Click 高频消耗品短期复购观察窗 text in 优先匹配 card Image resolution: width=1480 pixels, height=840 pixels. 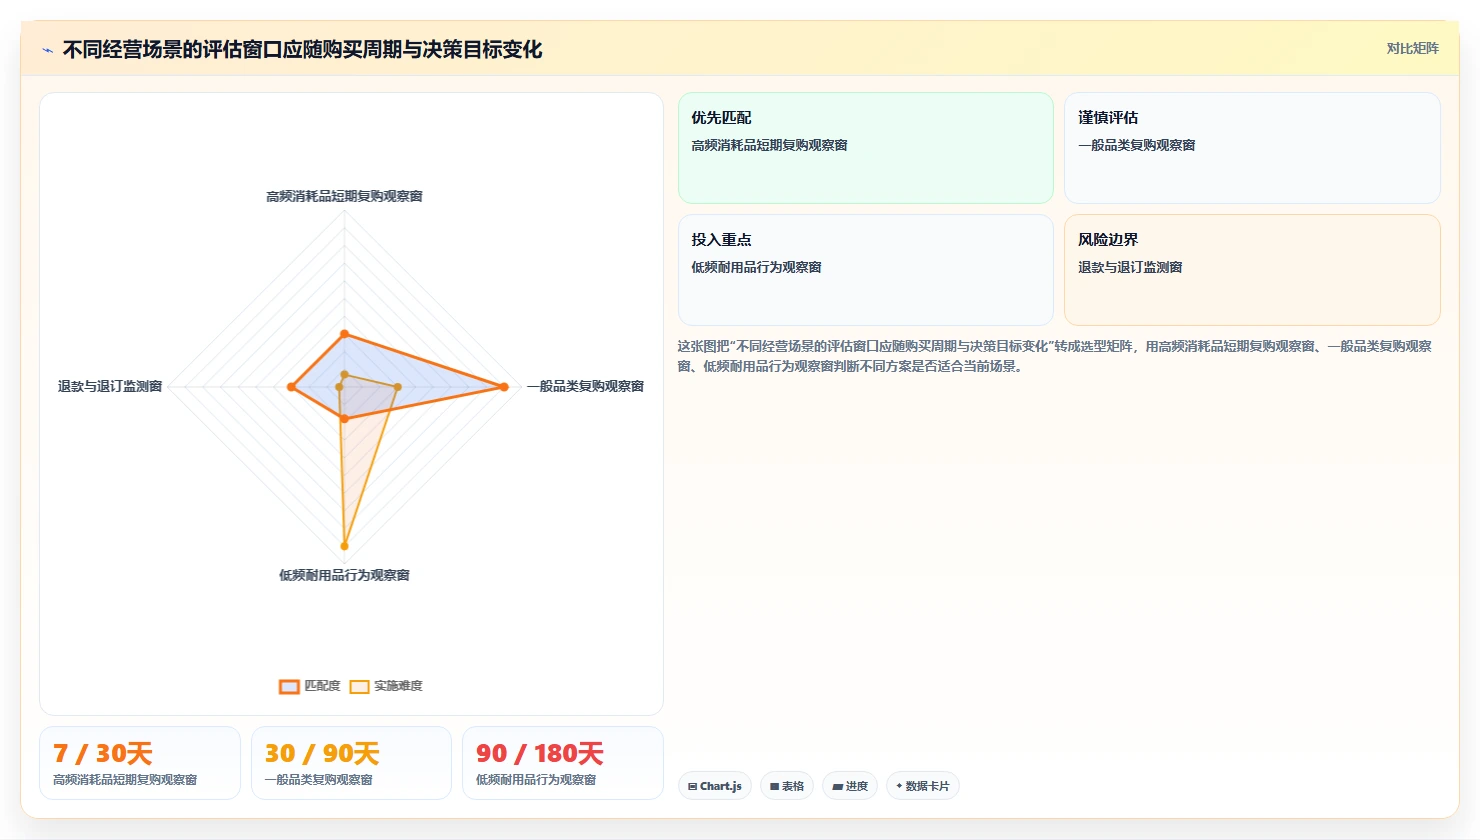769,145
